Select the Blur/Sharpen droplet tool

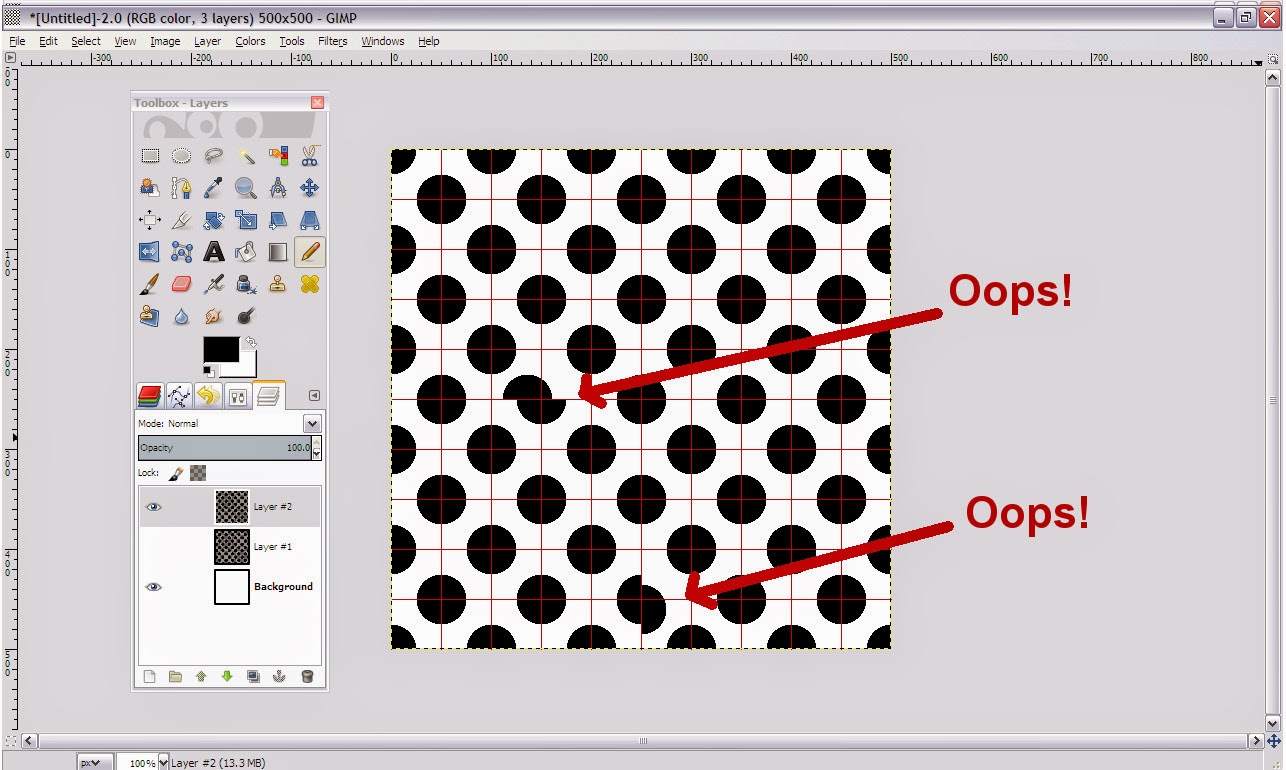point(181,316)
